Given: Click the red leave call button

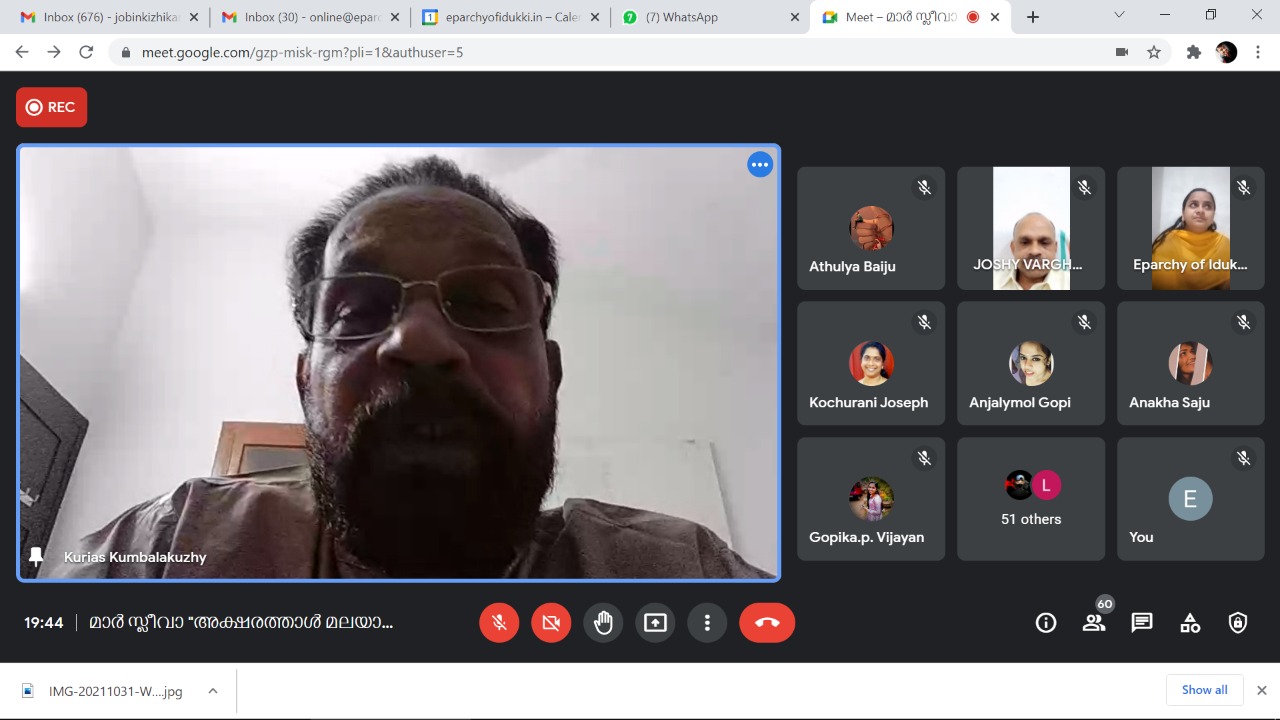Looking at the screenshot, I should pos(767,623).
